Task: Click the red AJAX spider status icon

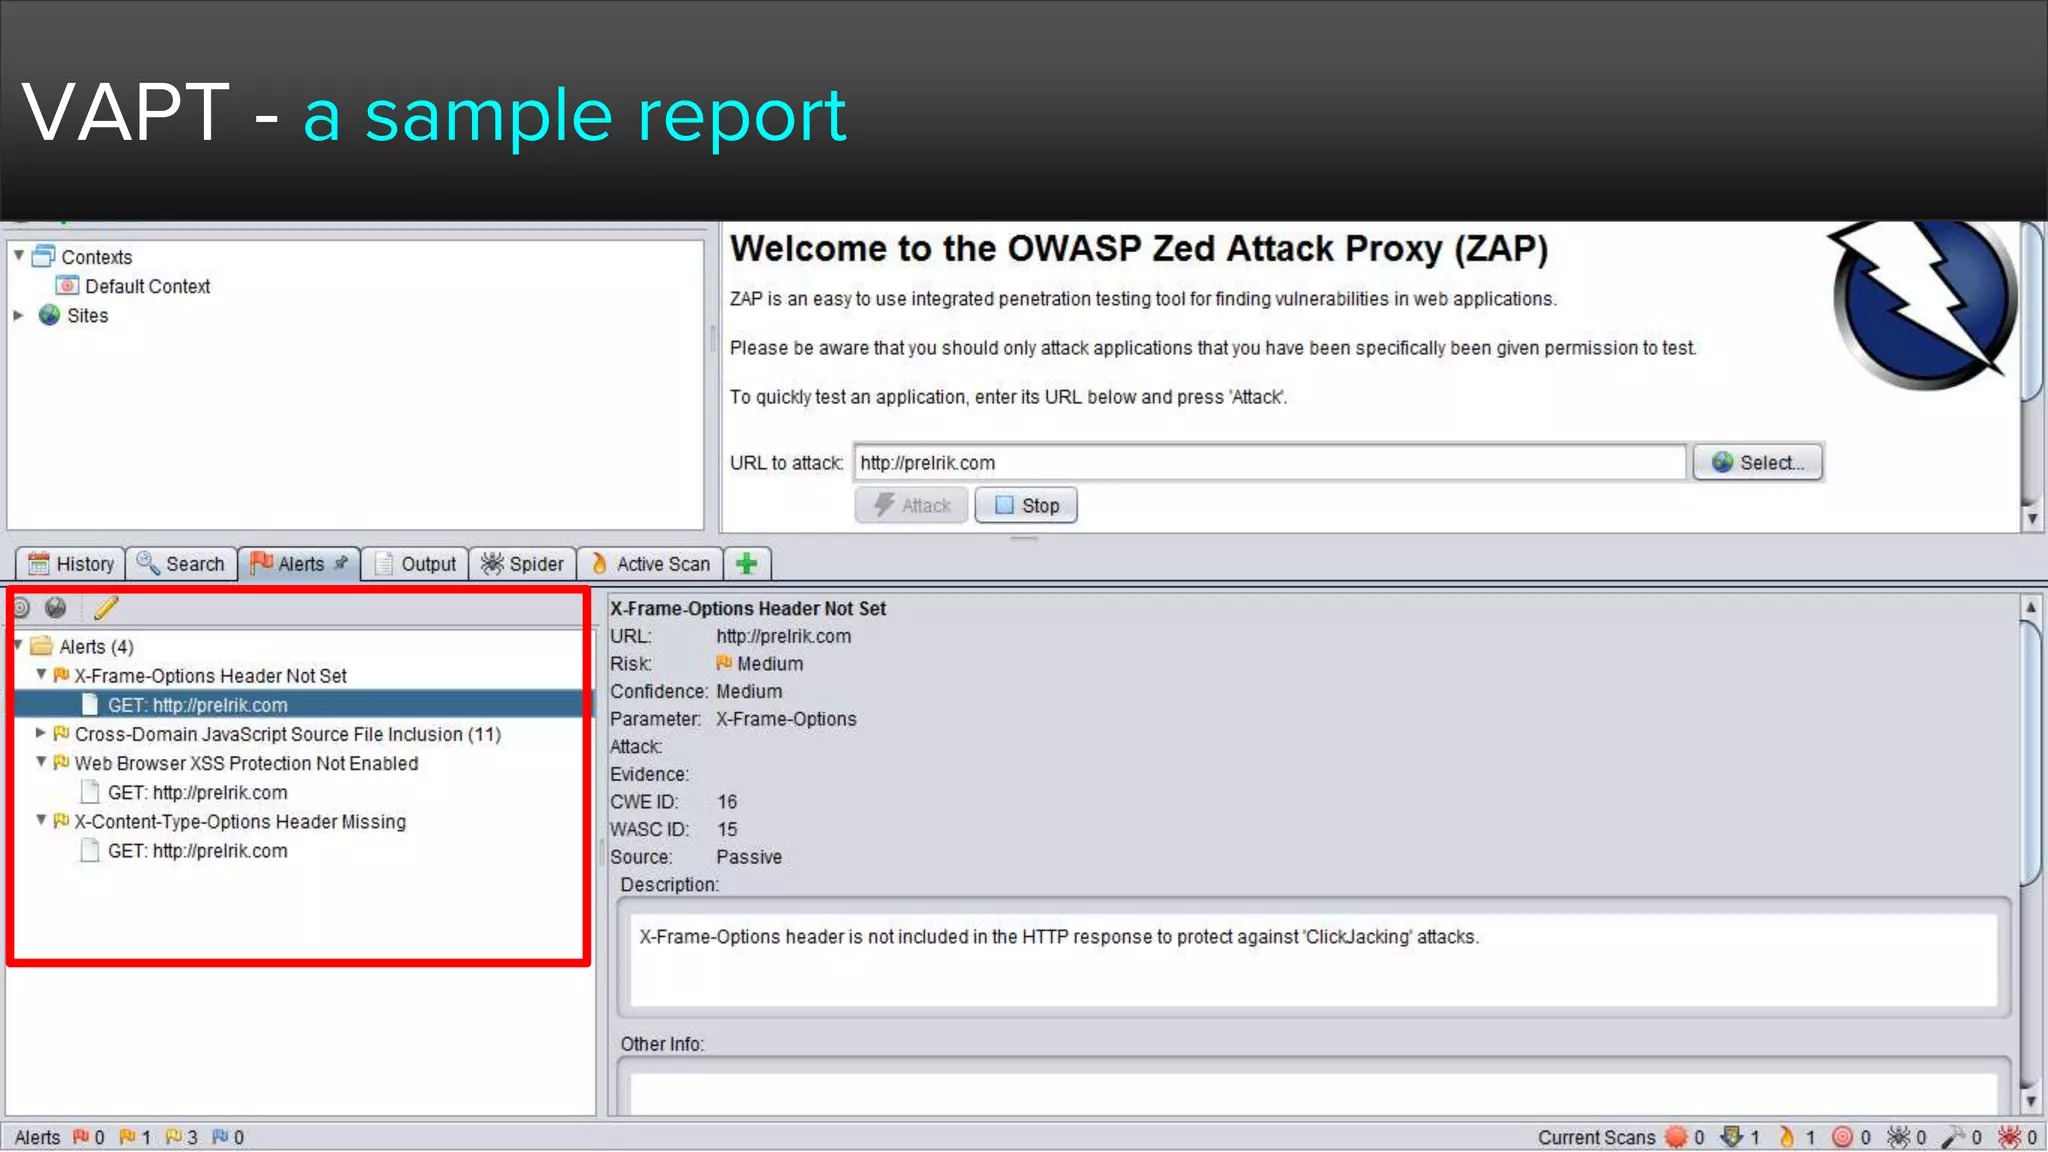Action: pos(2008,1137)
